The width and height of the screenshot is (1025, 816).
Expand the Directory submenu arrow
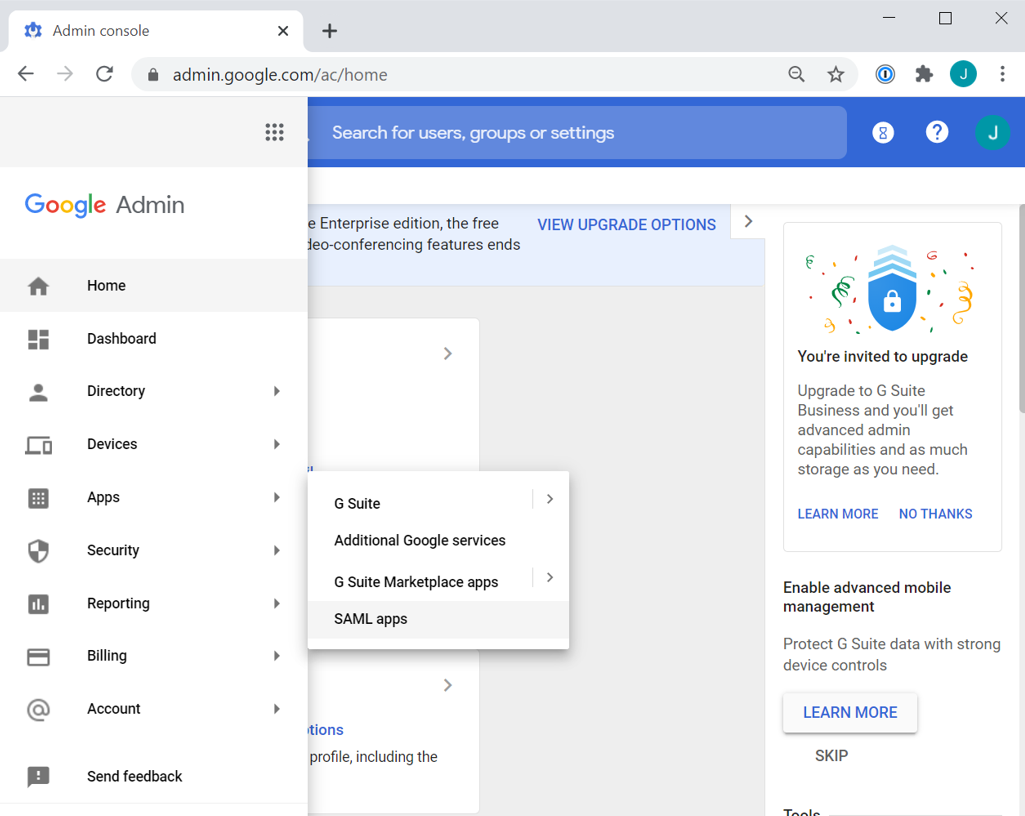pos(277,391)
